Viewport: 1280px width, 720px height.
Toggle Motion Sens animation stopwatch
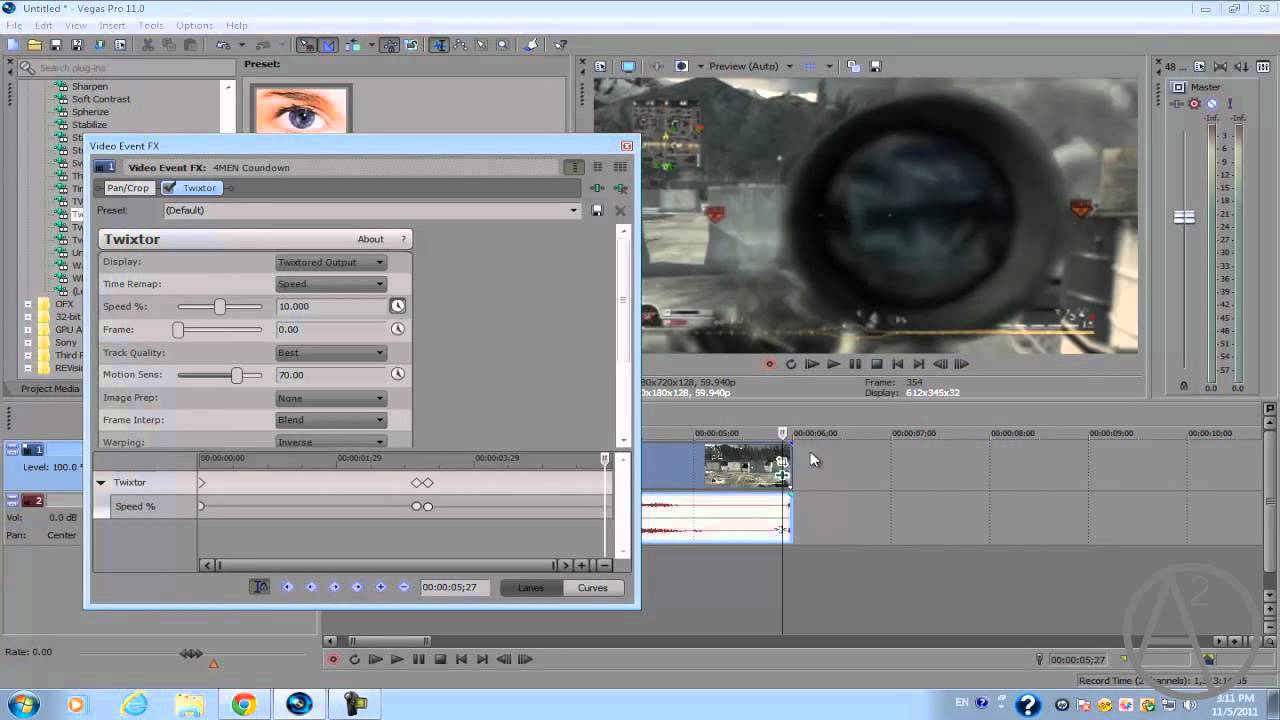[397, 374]
